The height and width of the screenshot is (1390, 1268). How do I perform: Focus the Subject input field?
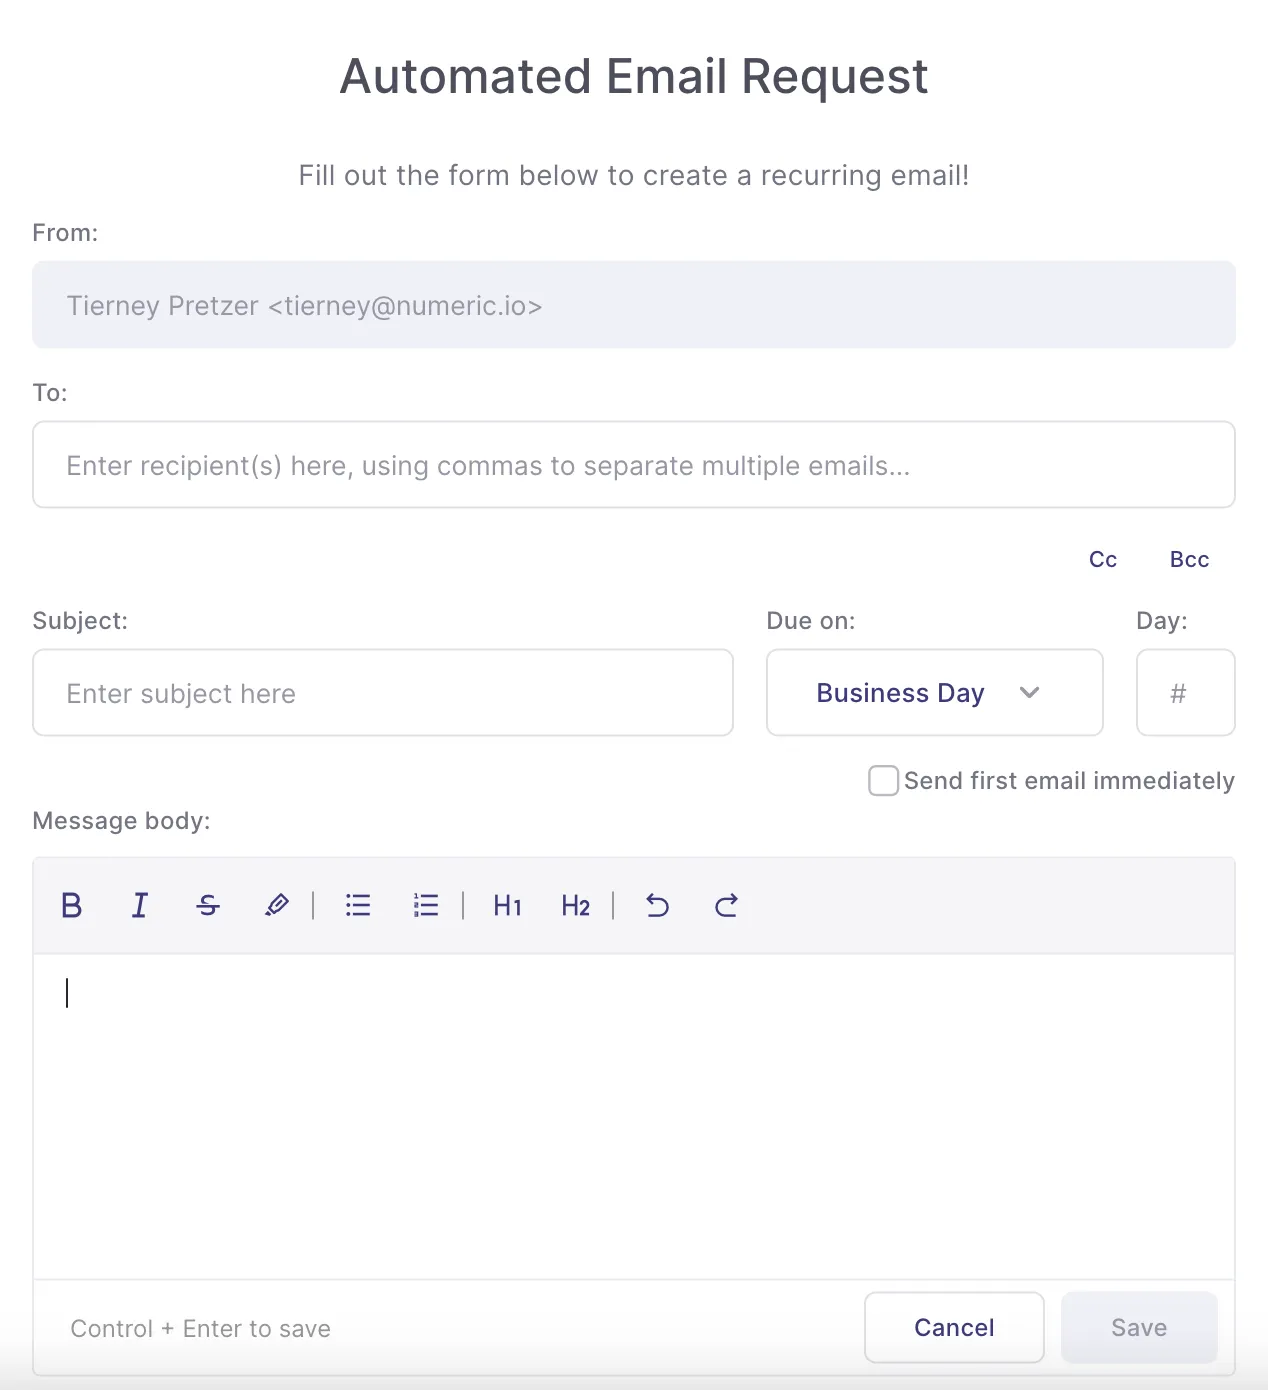(383, 693)
